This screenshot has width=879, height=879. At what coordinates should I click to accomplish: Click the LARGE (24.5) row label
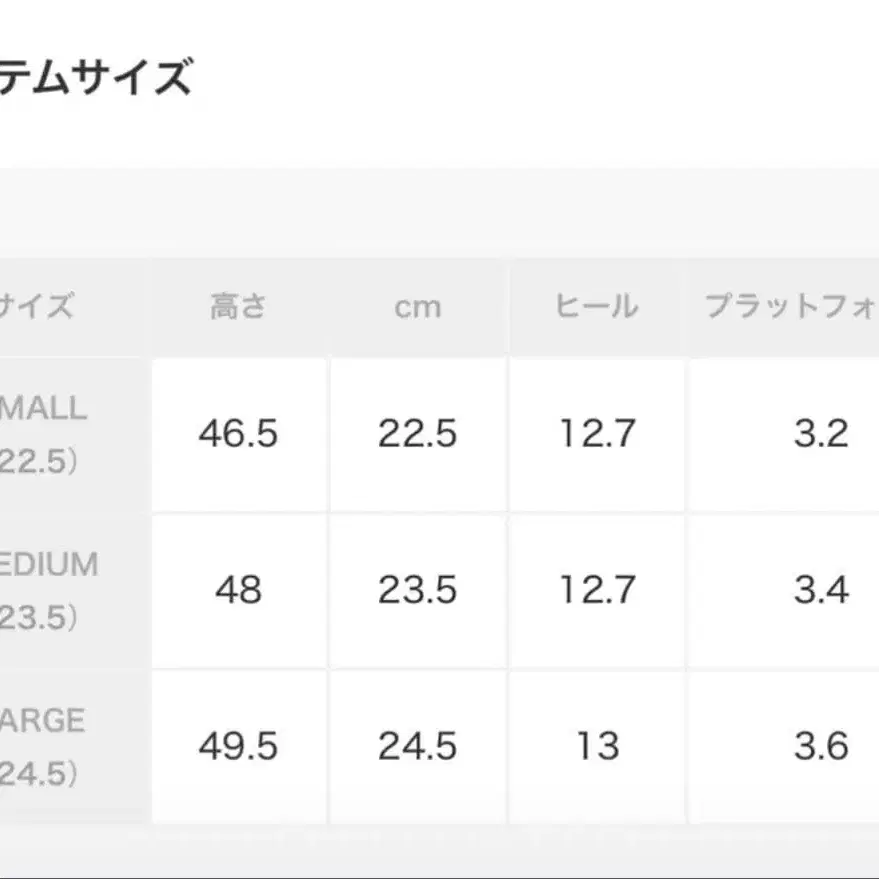point(42,746)
